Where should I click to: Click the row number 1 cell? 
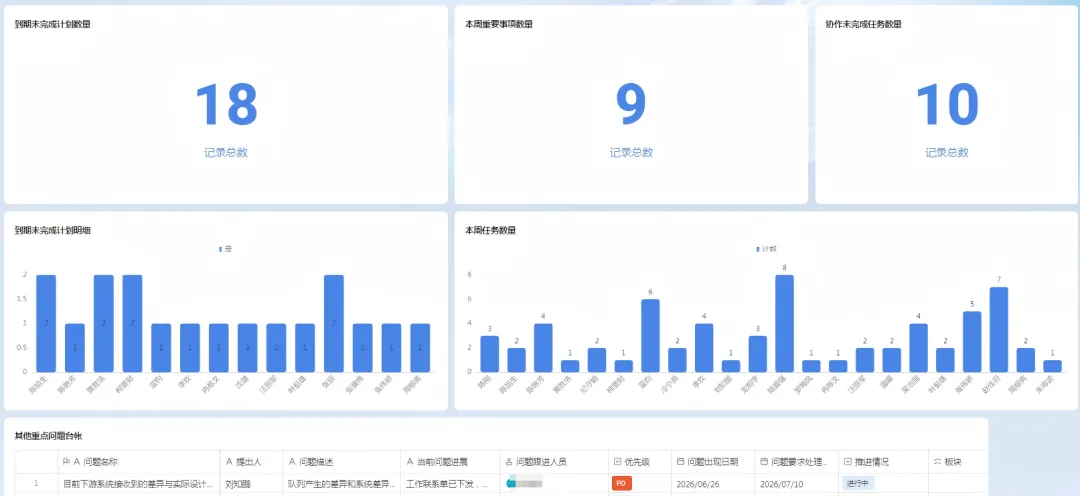coord(37,484)
